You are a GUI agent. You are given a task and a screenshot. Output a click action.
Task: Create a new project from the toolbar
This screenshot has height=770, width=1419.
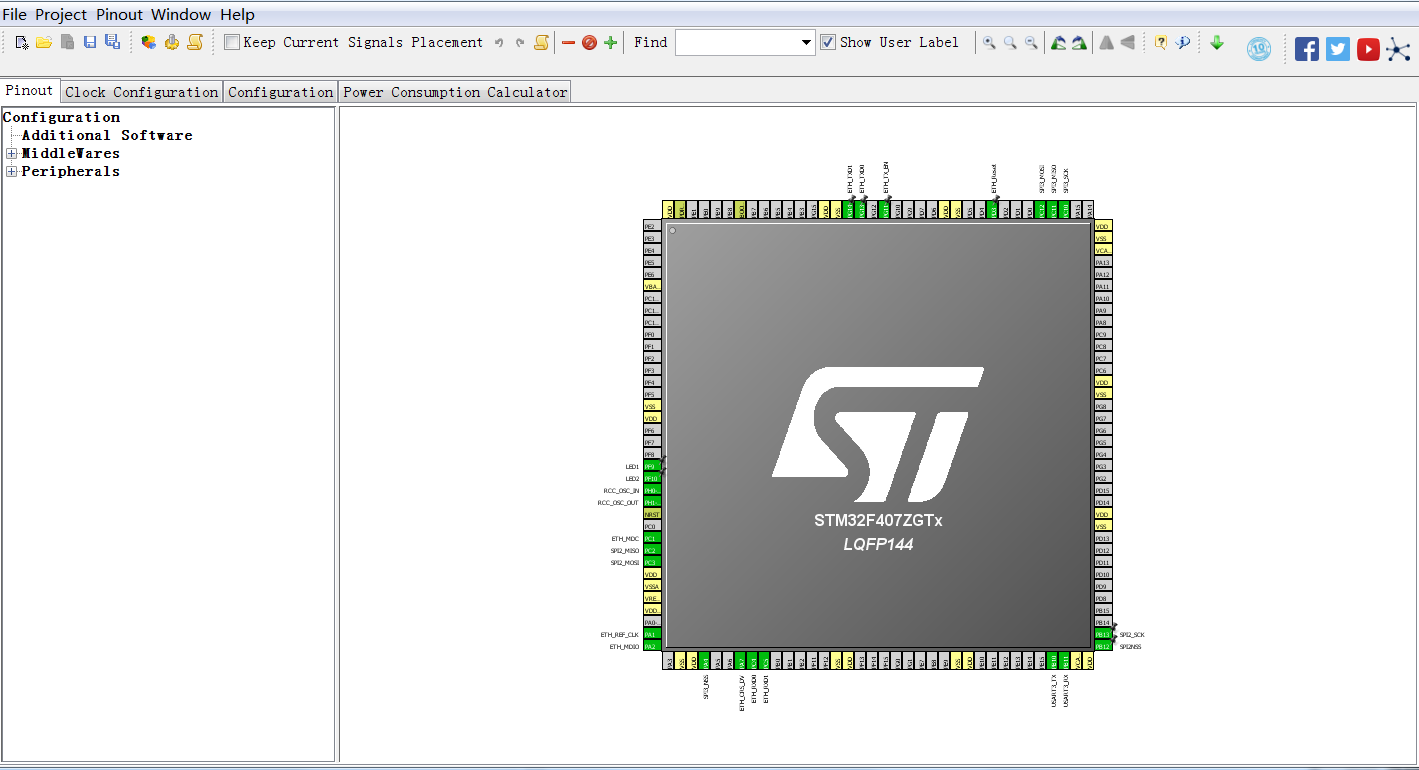(21, 42)
